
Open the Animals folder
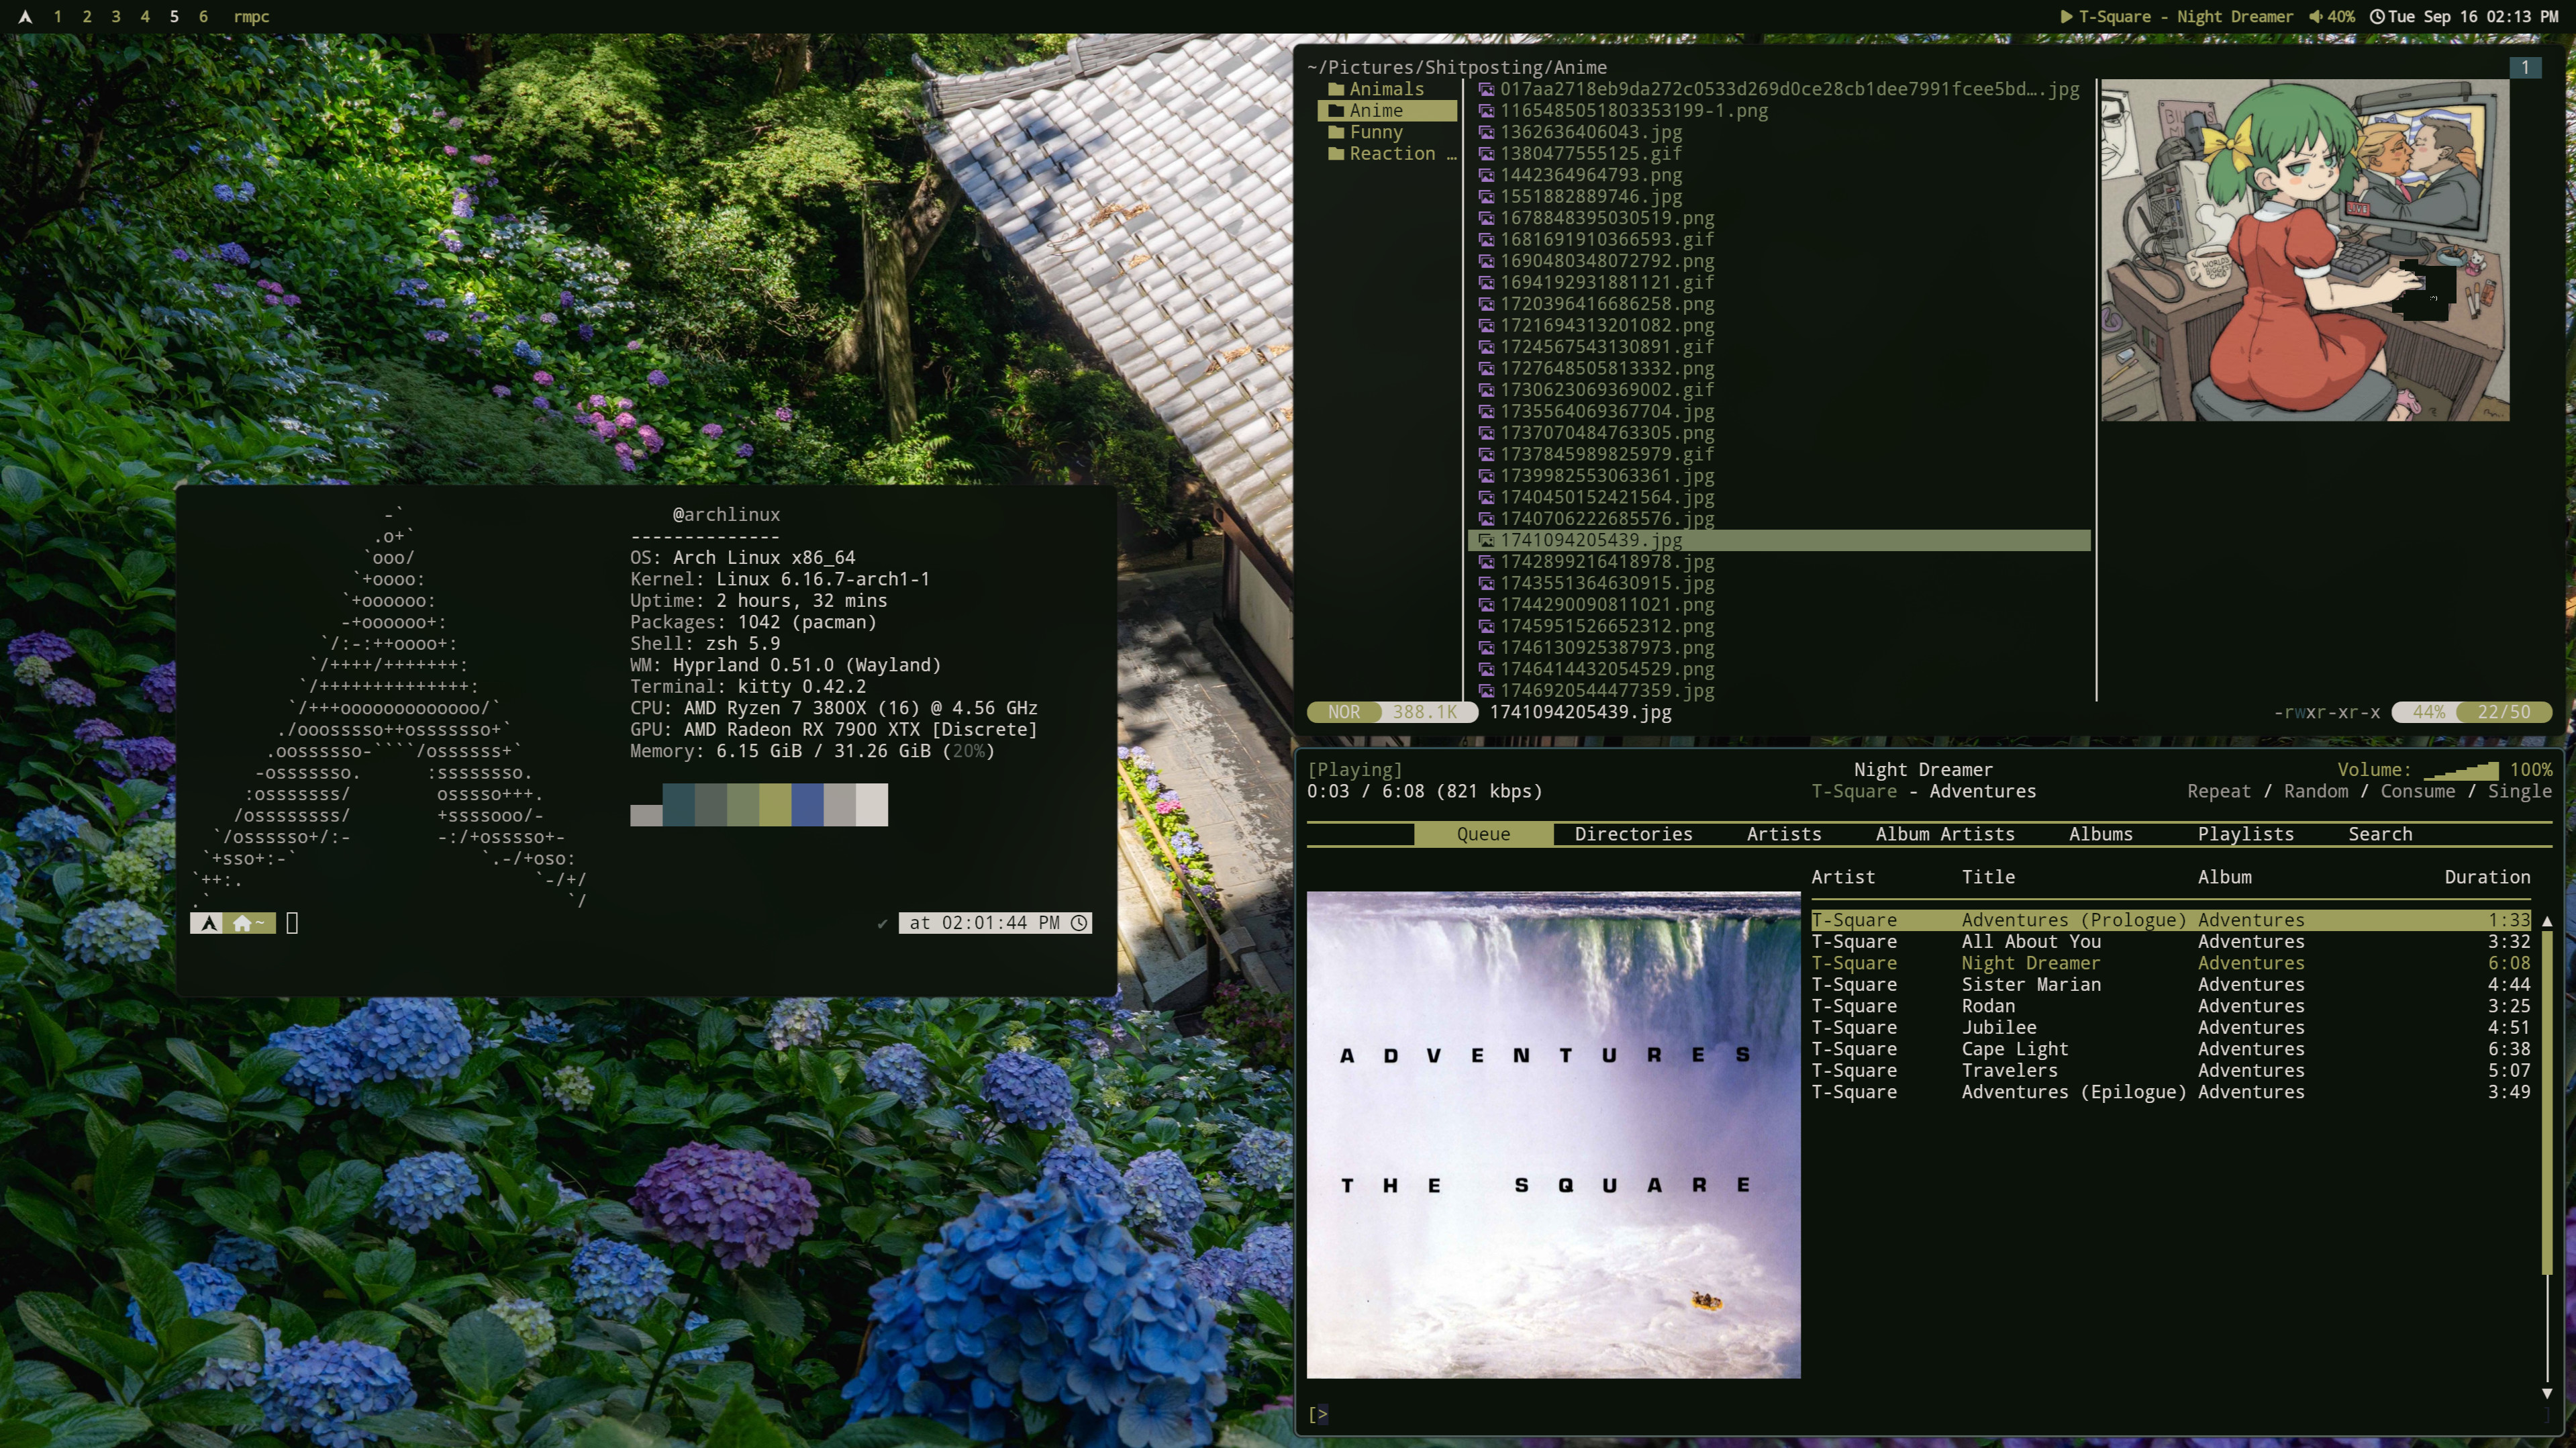point(1386,89)
